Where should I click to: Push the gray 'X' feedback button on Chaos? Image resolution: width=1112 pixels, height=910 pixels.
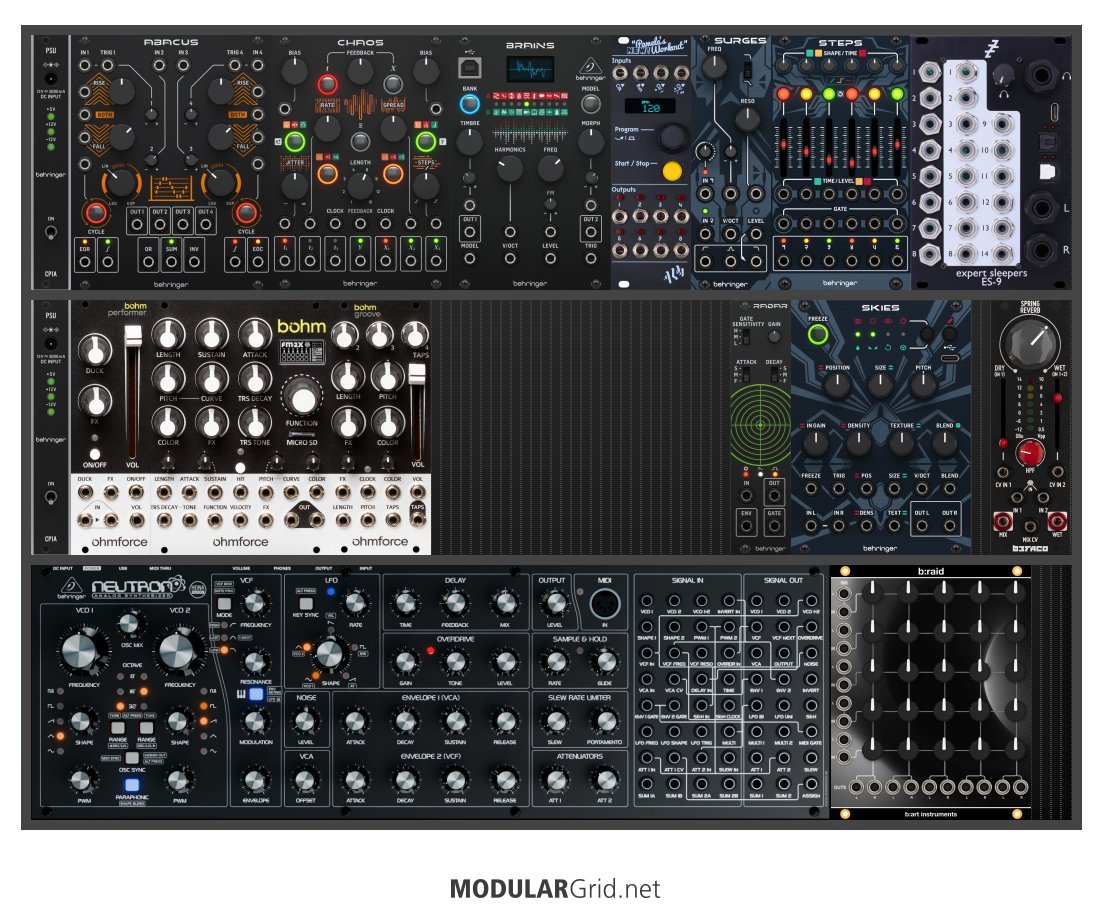tap(393, 84)
